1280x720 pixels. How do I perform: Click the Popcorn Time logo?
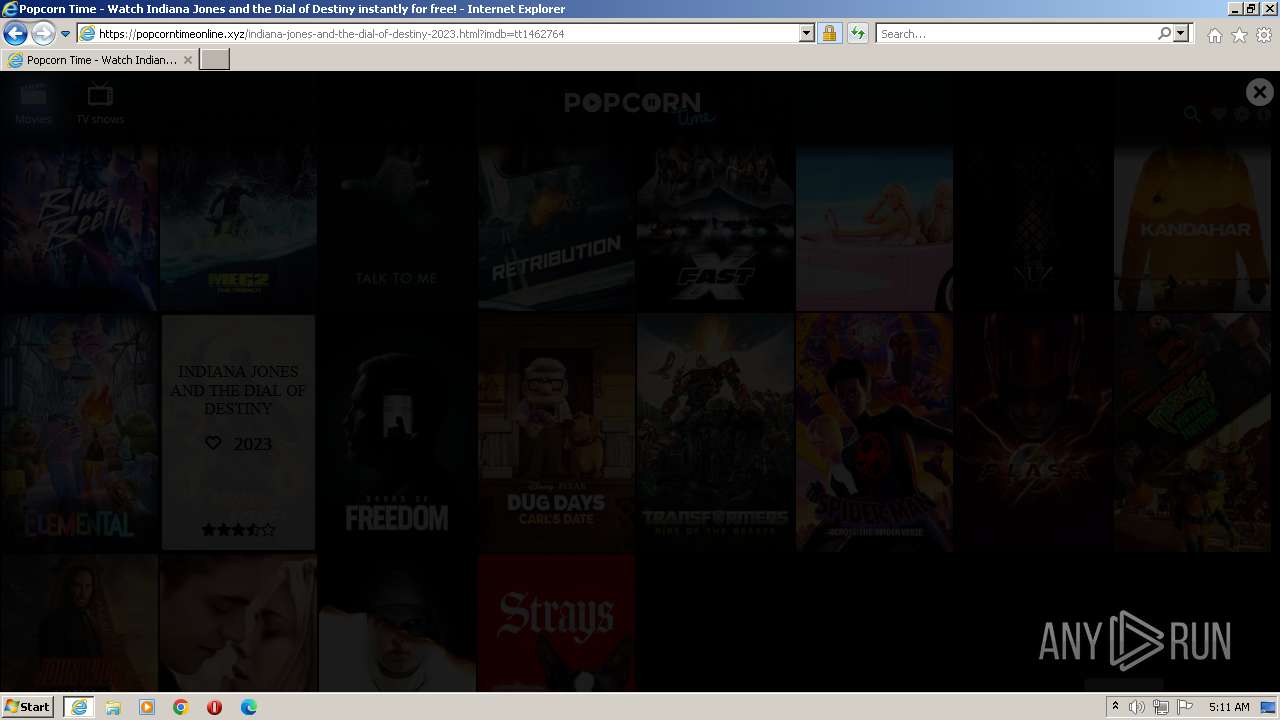click(x=639, y=107)
